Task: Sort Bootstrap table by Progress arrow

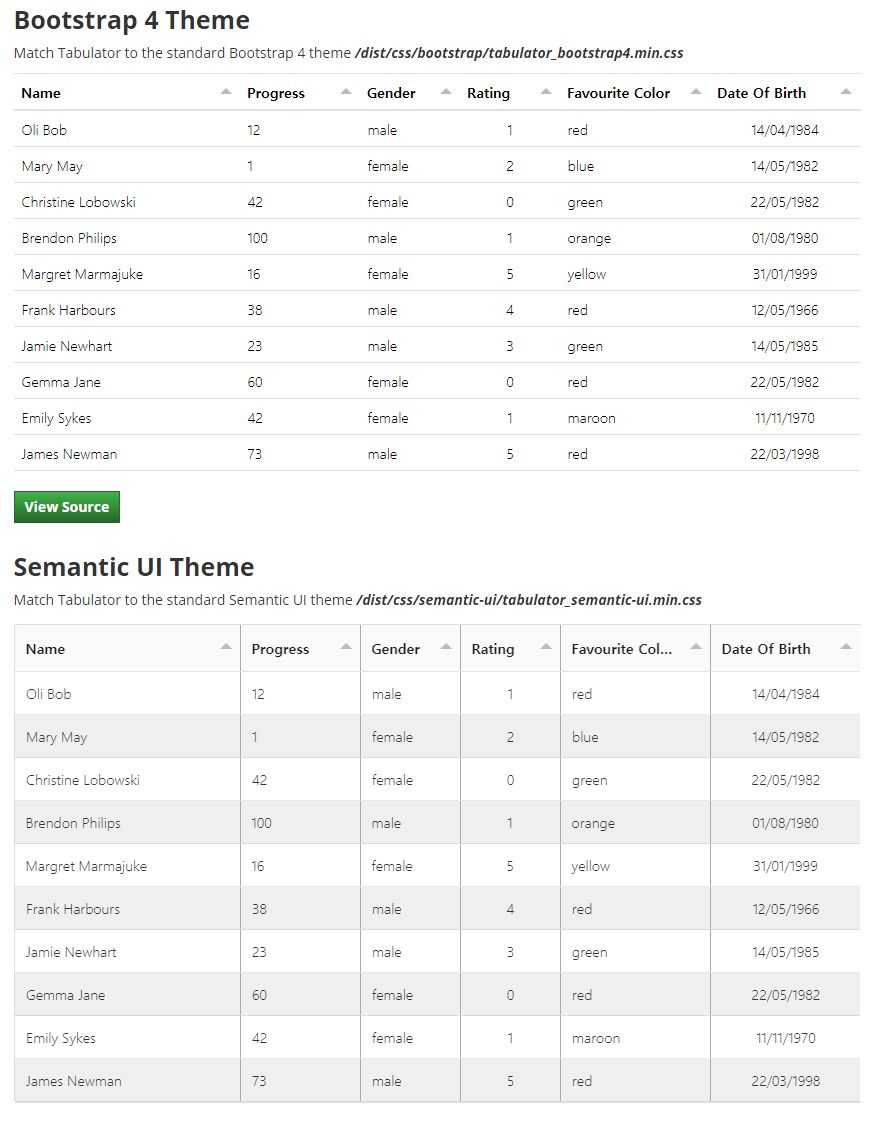Action: pyautogui.click(x=346, y=92)
